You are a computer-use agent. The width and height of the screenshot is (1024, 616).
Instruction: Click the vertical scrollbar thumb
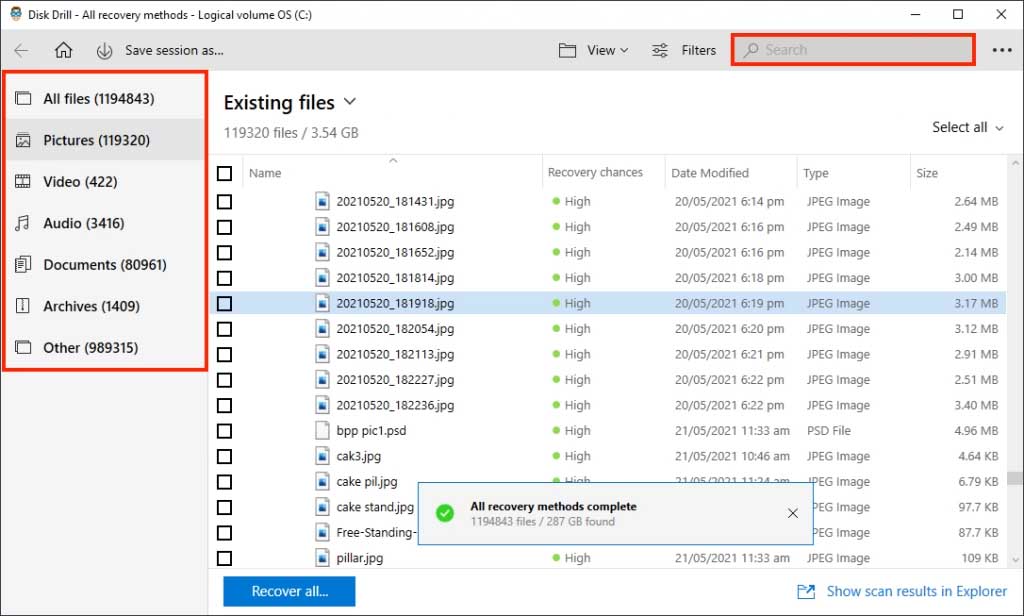coord(1015,479)
